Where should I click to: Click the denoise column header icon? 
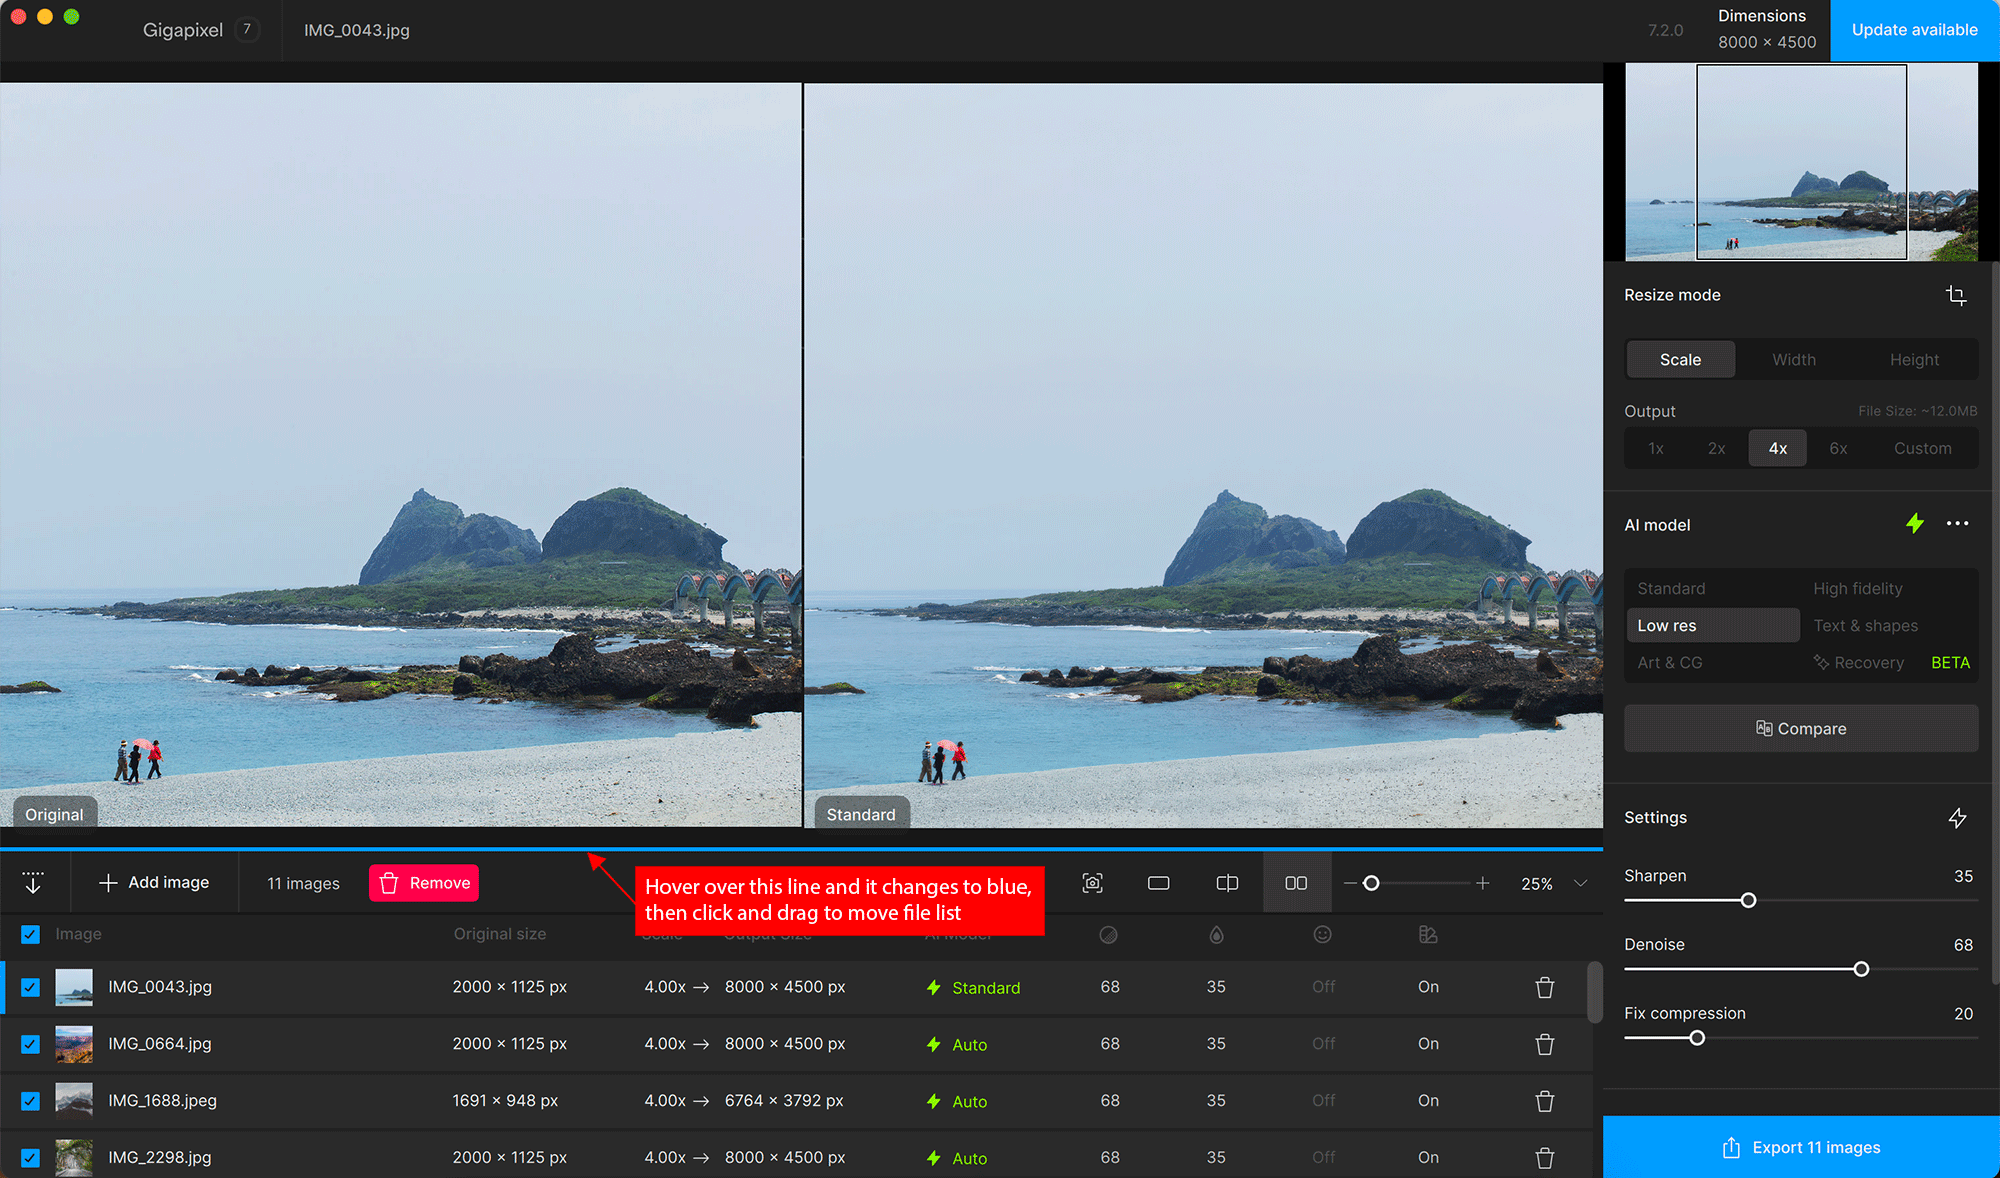pyautogui.click(x=1108, y=935)
